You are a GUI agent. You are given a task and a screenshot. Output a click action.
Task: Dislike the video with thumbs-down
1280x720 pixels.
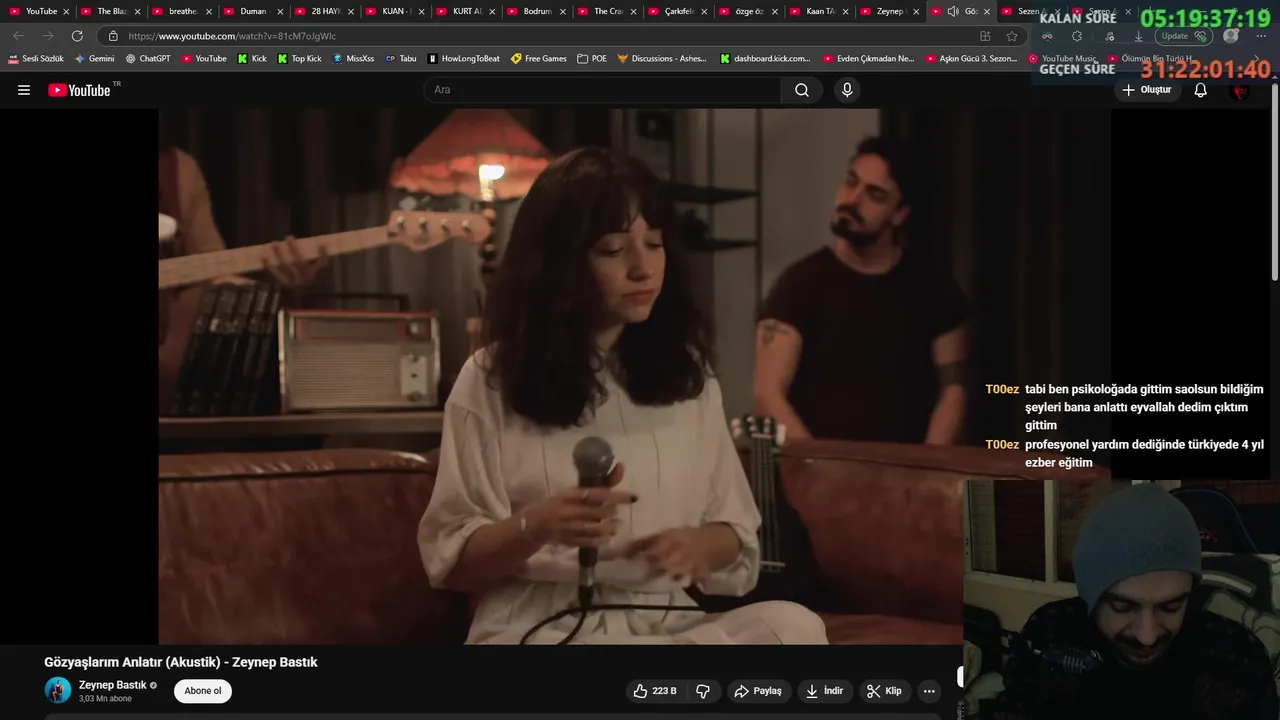703,691
